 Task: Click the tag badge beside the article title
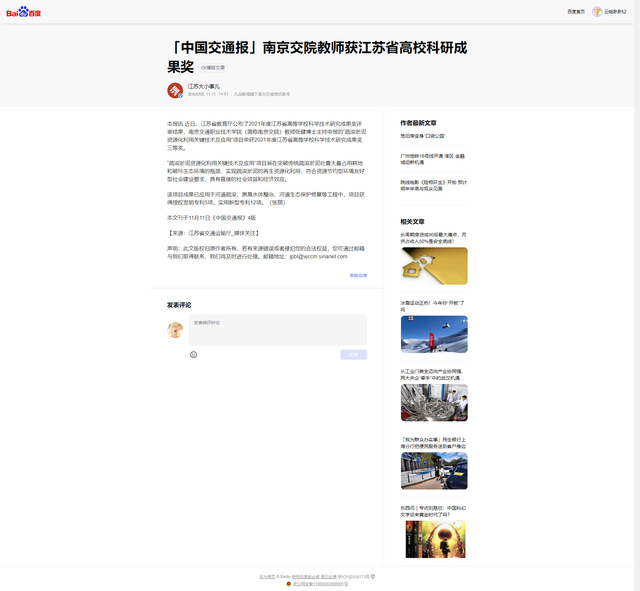click(x=213, y=68)
